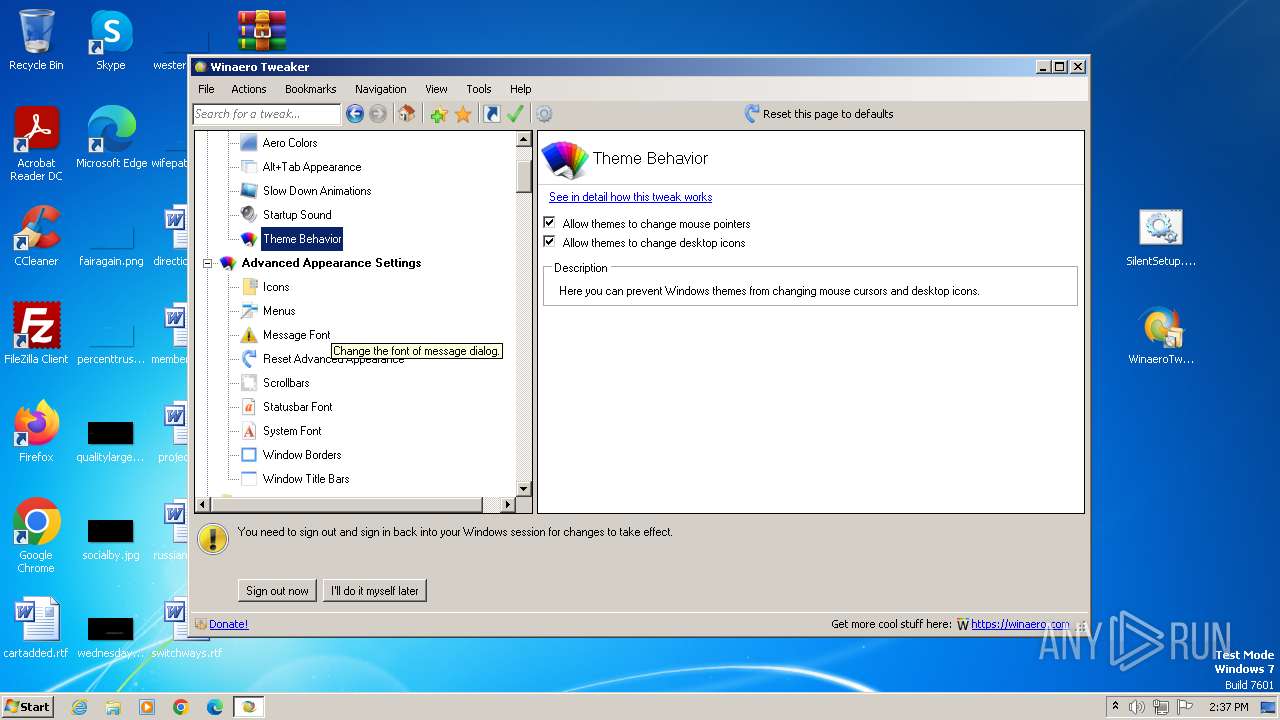Open the SilentSetup desktop file

[1161, 238]
